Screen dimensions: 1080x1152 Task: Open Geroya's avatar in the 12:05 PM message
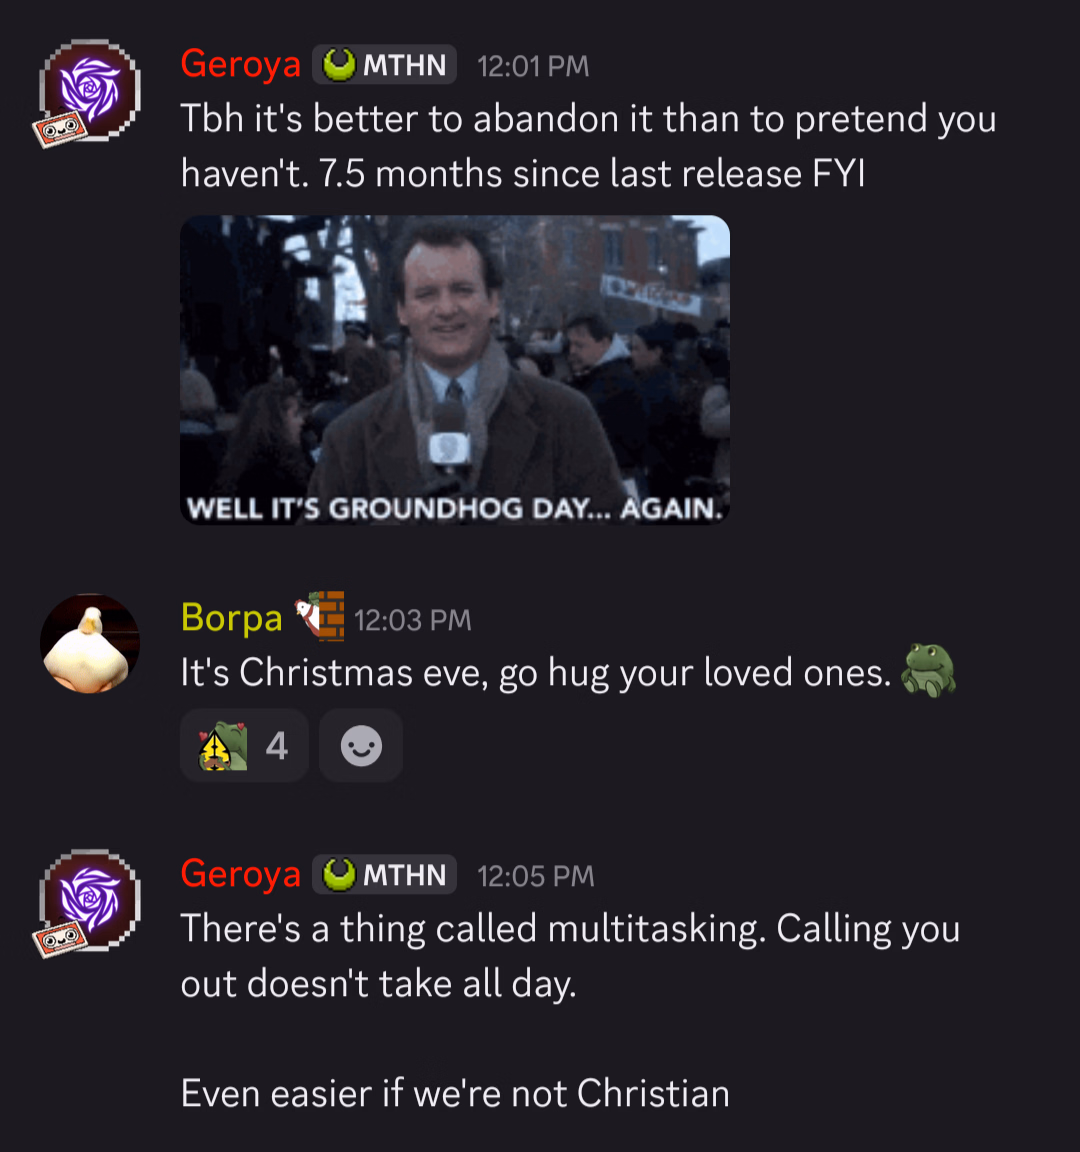point(90,900)
